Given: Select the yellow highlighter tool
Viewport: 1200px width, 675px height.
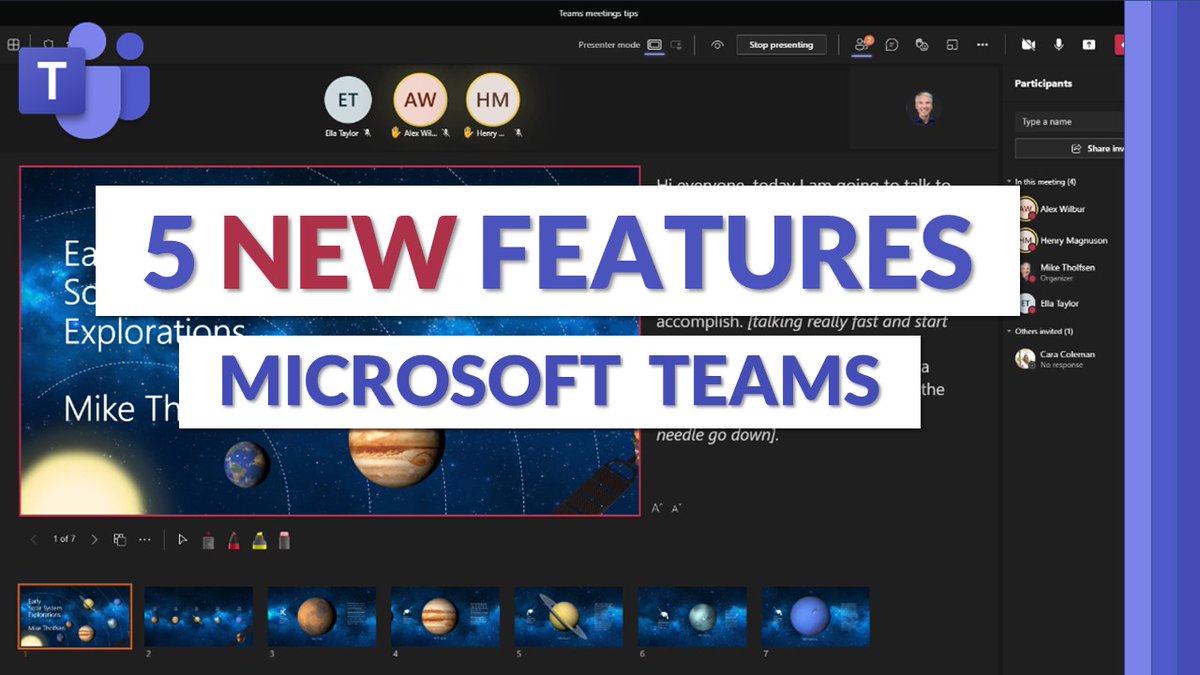Looking at the screenshot, I should coord(259,540).
